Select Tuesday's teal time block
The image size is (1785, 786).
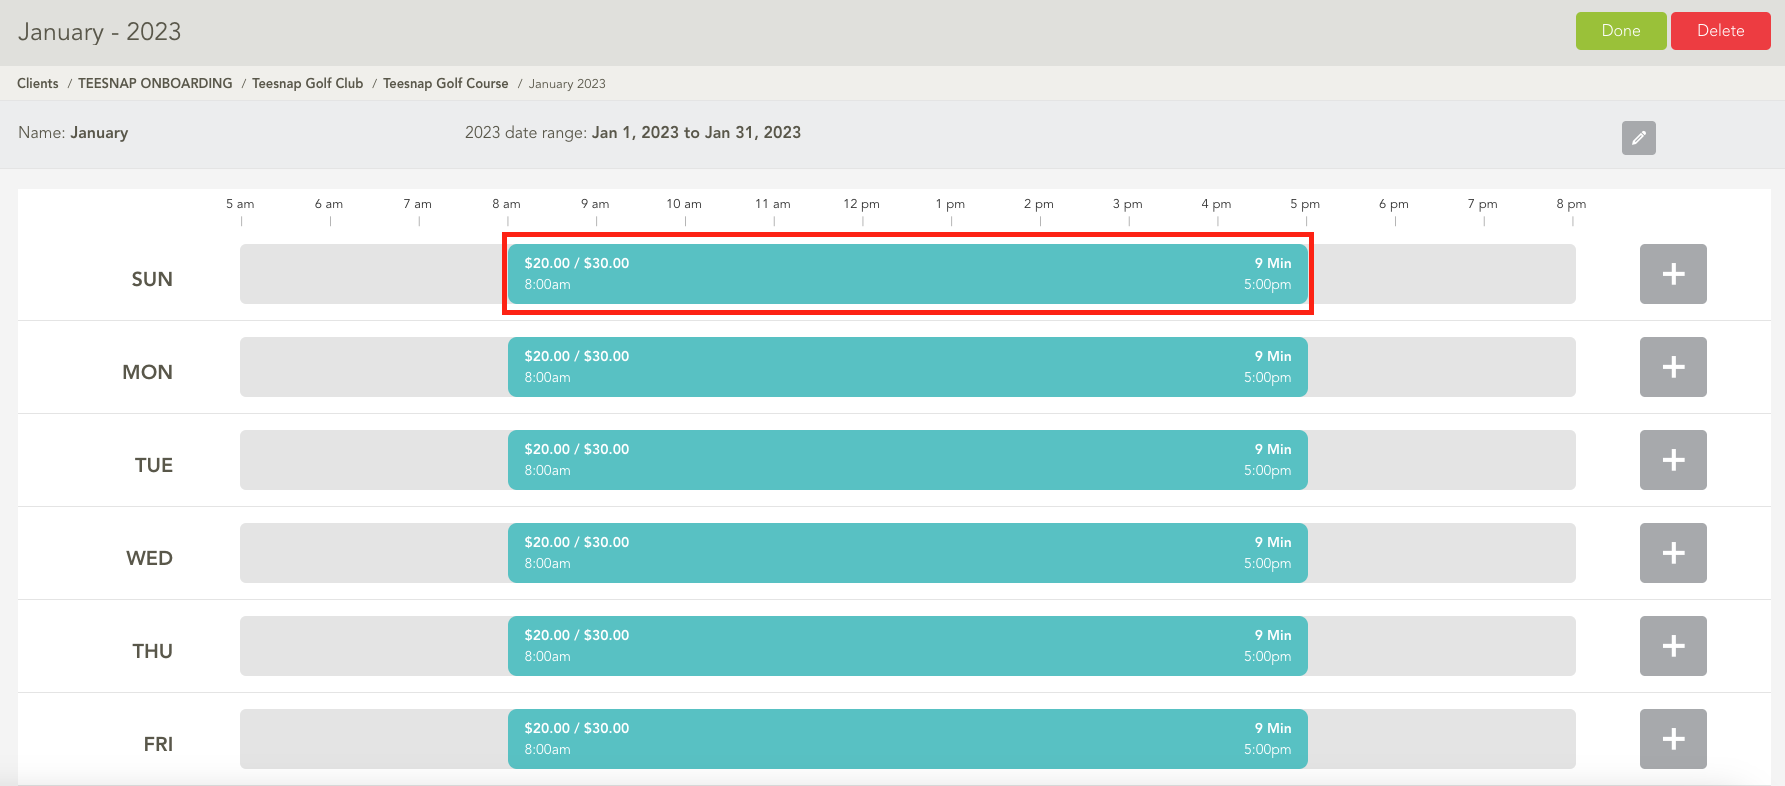pyautogui.click(x=907, y=460)
